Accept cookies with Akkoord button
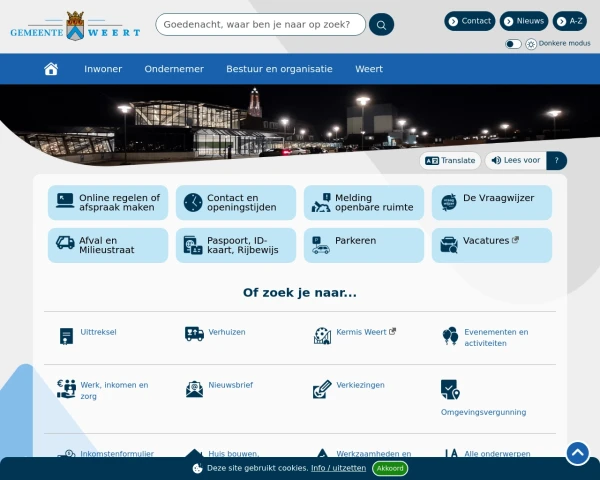 click(390, 468)
